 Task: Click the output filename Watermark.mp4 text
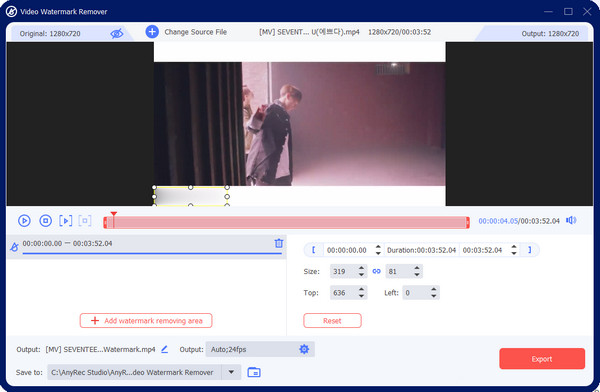click(x=100, y=350)
